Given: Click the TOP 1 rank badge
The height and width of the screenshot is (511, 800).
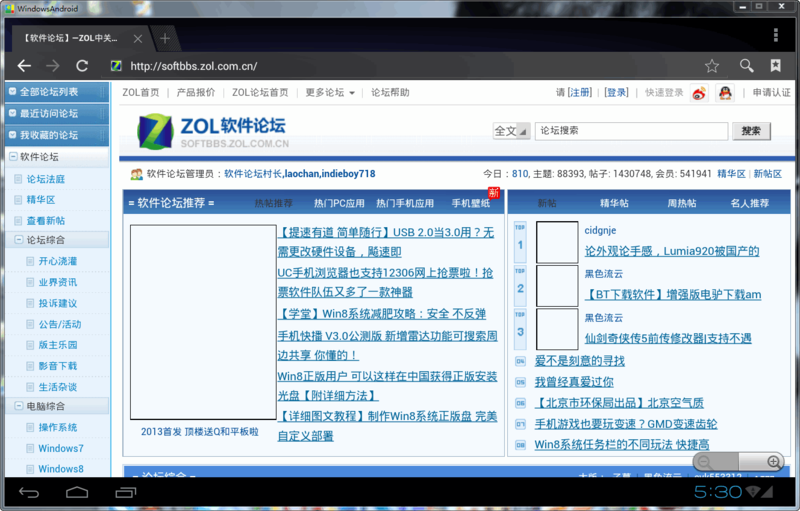Looking at the screenshot, I should point(520,241).
